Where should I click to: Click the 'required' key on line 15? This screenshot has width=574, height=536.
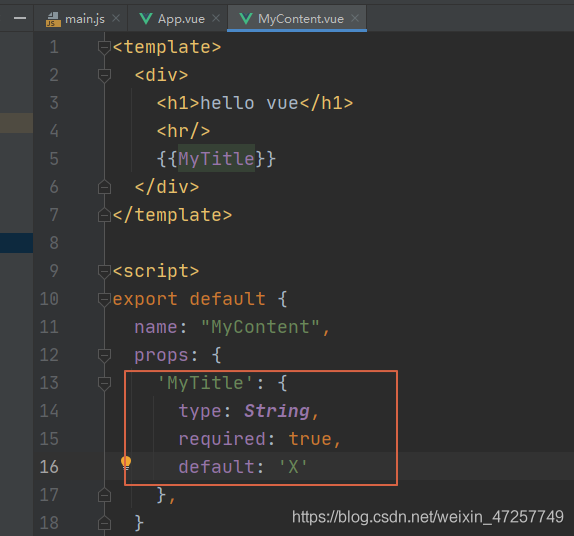coord(222,439)
